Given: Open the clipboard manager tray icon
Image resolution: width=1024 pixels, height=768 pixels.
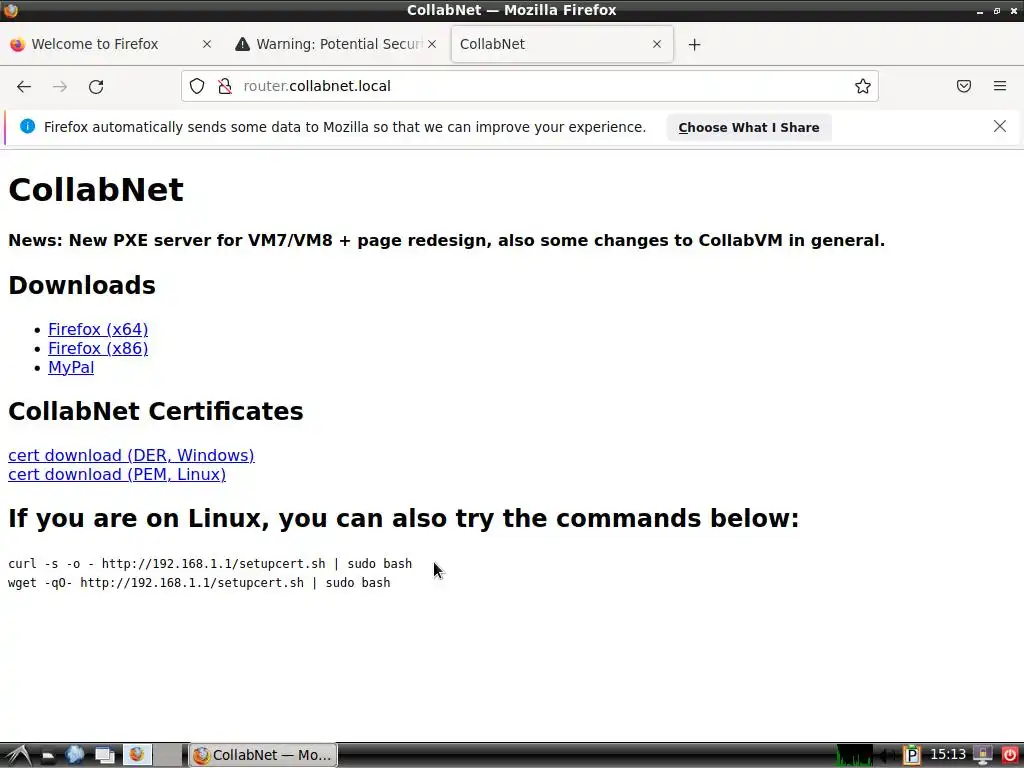Looking at the screenshot, I should coord(912,756).
